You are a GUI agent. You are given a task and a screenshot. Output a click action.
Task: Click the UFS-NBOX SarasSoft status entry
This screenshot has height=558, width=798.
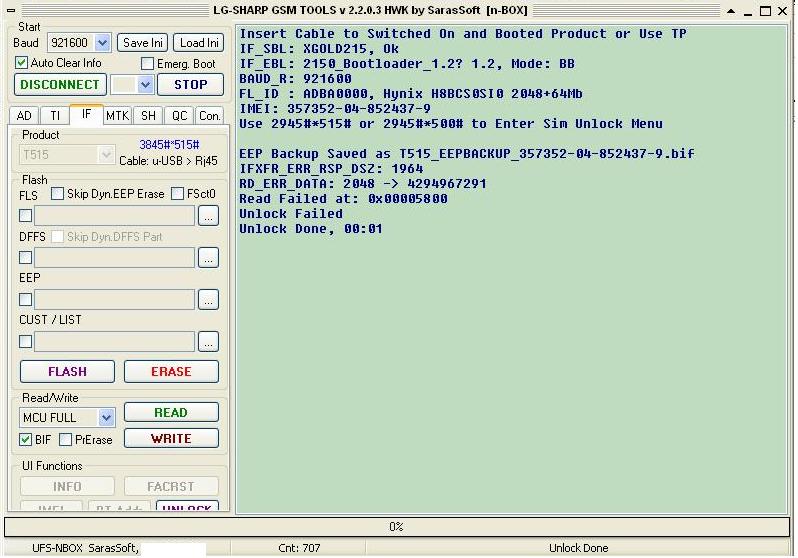86,548
